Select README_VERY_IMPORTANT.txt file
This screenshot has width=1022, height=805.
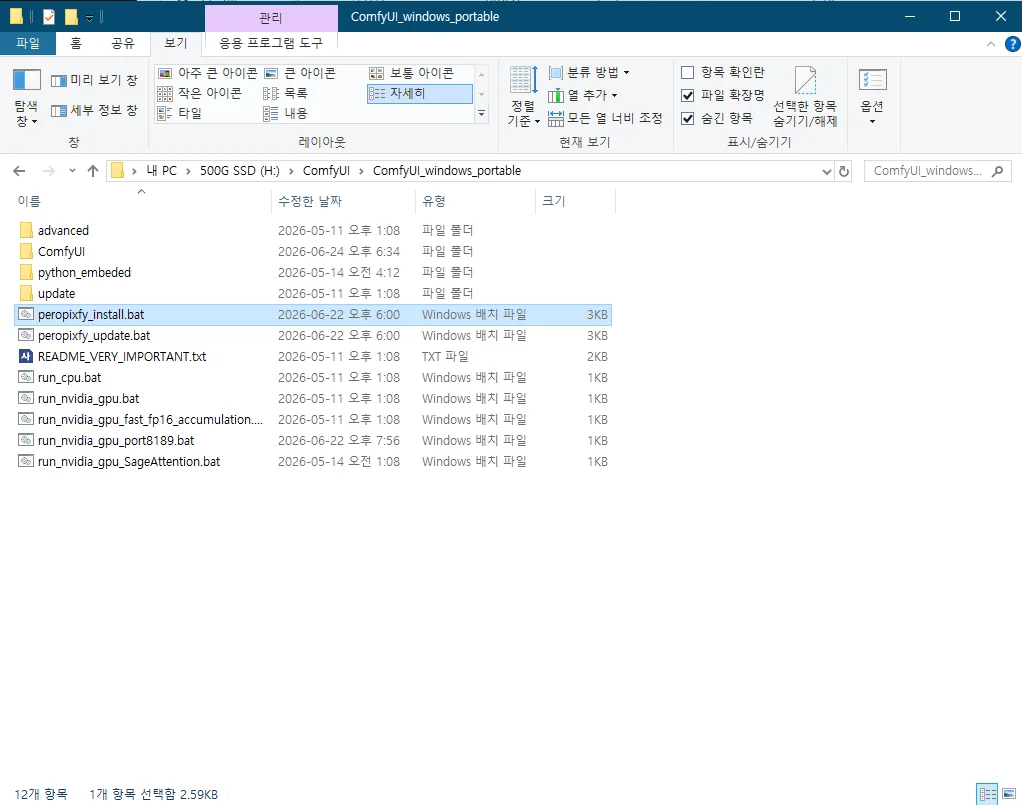pyautogui.click(x=312, y=357)
